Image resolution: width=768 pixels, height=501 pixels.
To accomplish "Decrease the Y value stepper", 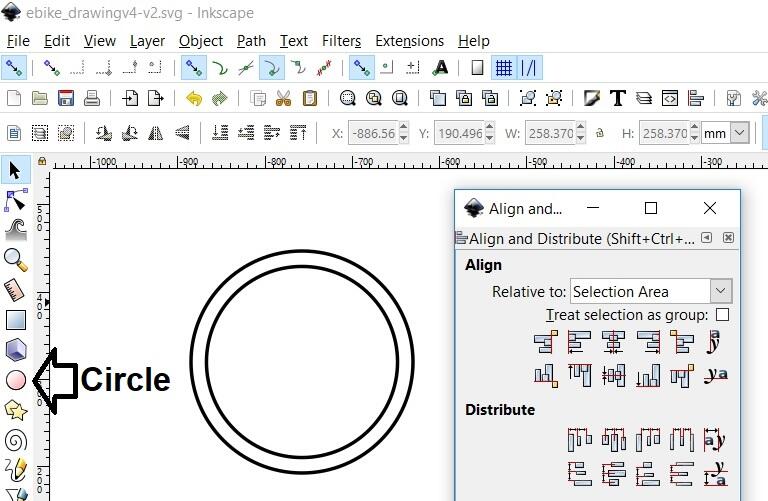I will (x=489, y=138).
